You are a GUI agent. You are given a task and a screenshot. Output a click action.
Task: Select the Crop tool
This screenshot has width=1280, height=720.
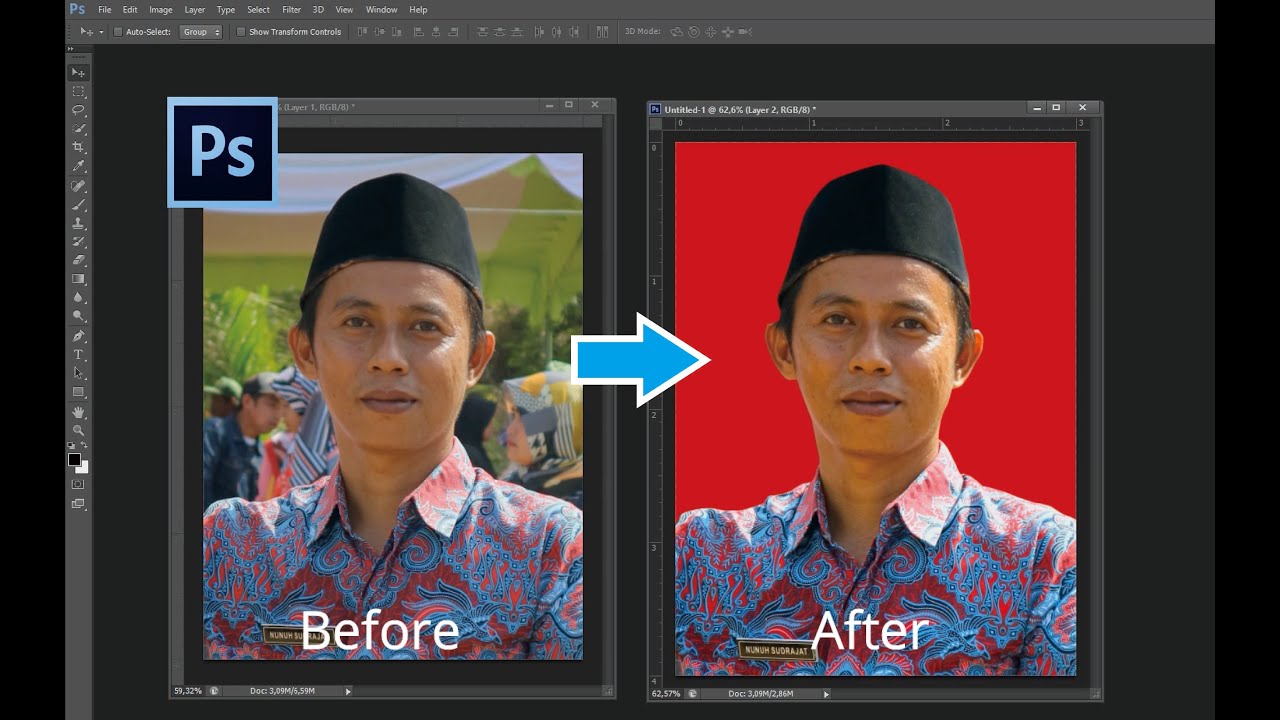[78, 147]
